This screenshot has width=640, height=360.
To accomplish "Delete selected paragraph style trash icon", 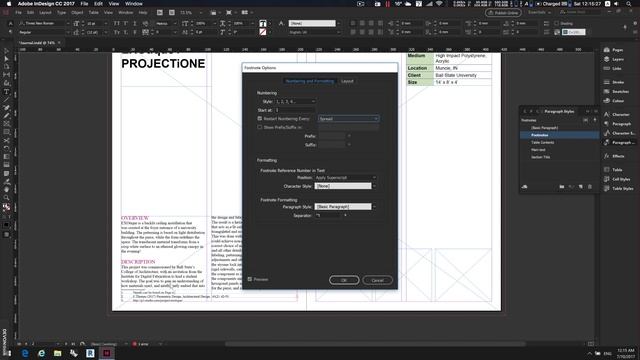I will tap(590, 187).
